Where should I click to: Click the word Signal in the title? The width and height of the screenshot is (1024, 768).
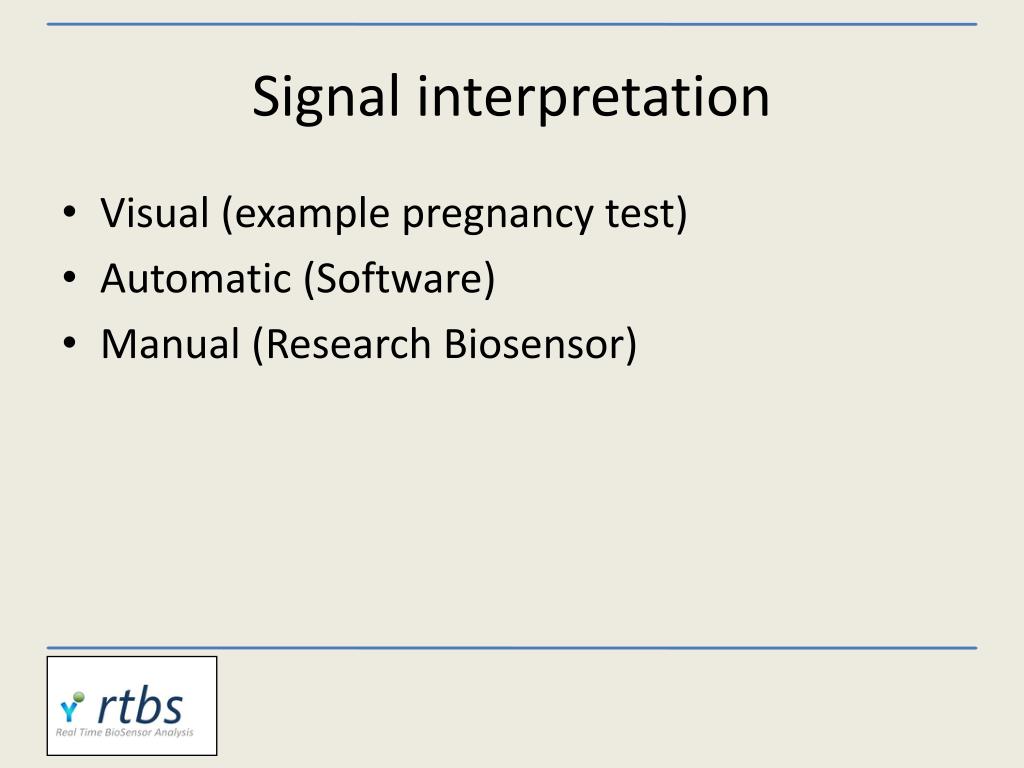(325, 97)
